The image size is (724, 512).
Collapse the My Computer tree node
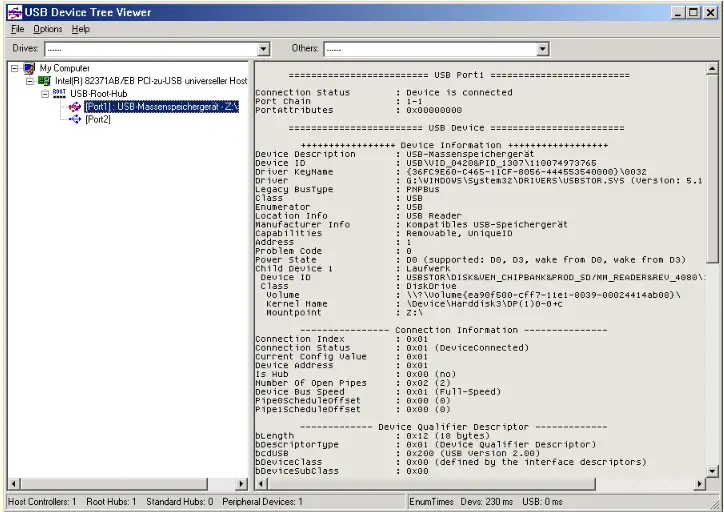click(15, 68)
